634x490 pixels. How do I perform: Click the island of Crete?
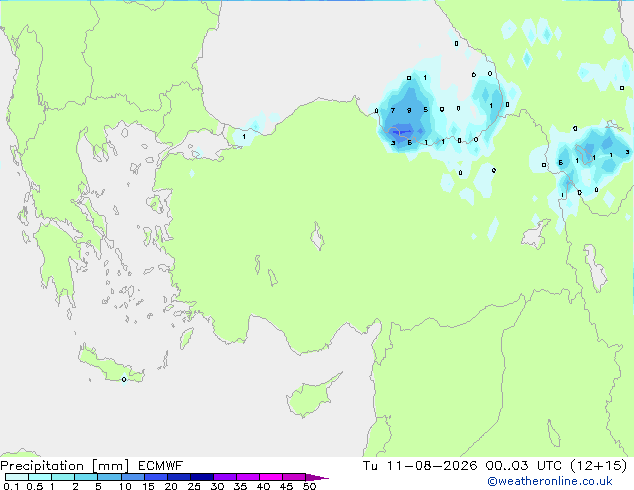tap(111, 365)
